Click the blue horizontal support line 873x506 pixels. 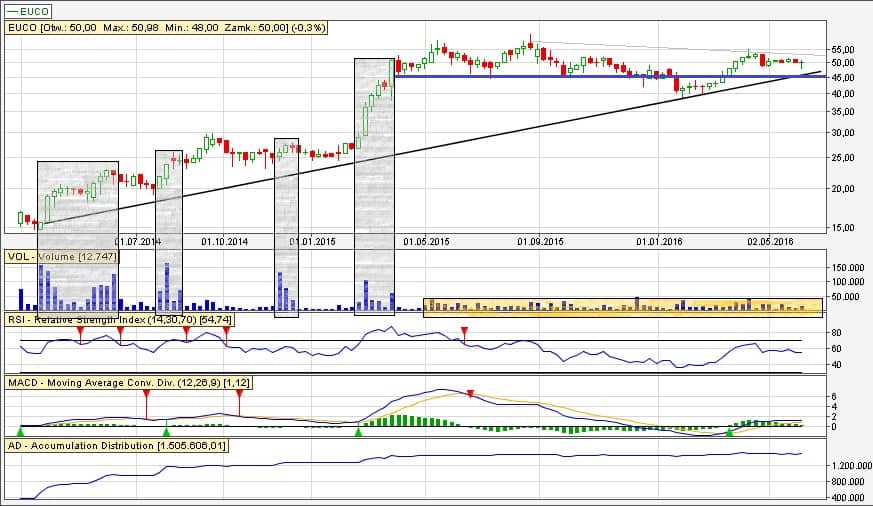click(x=600, y=76)
